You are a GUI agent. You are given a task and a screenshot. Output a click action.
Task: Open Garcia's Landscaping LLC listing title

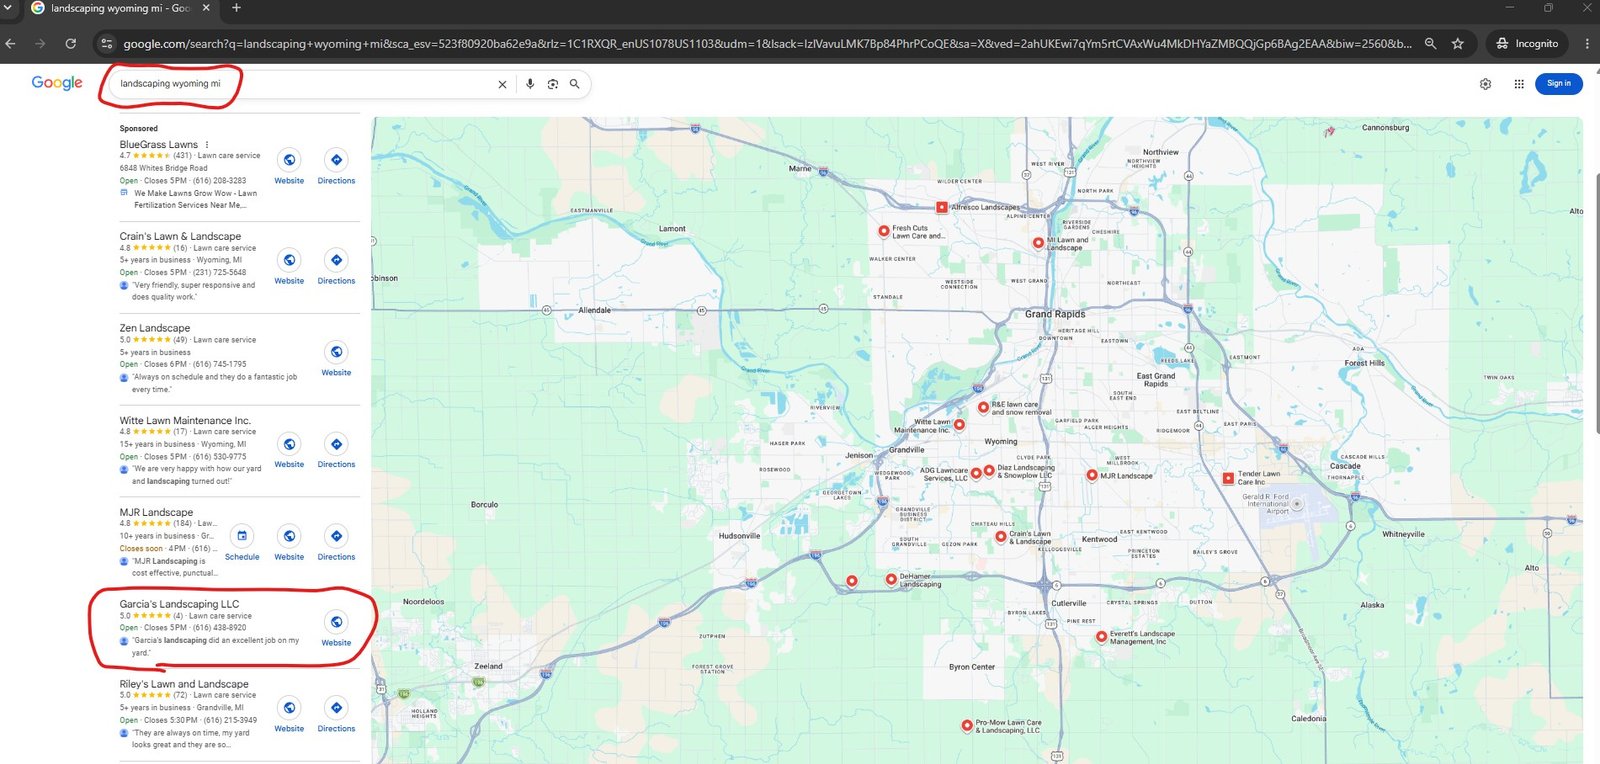[x=179, y=604]
